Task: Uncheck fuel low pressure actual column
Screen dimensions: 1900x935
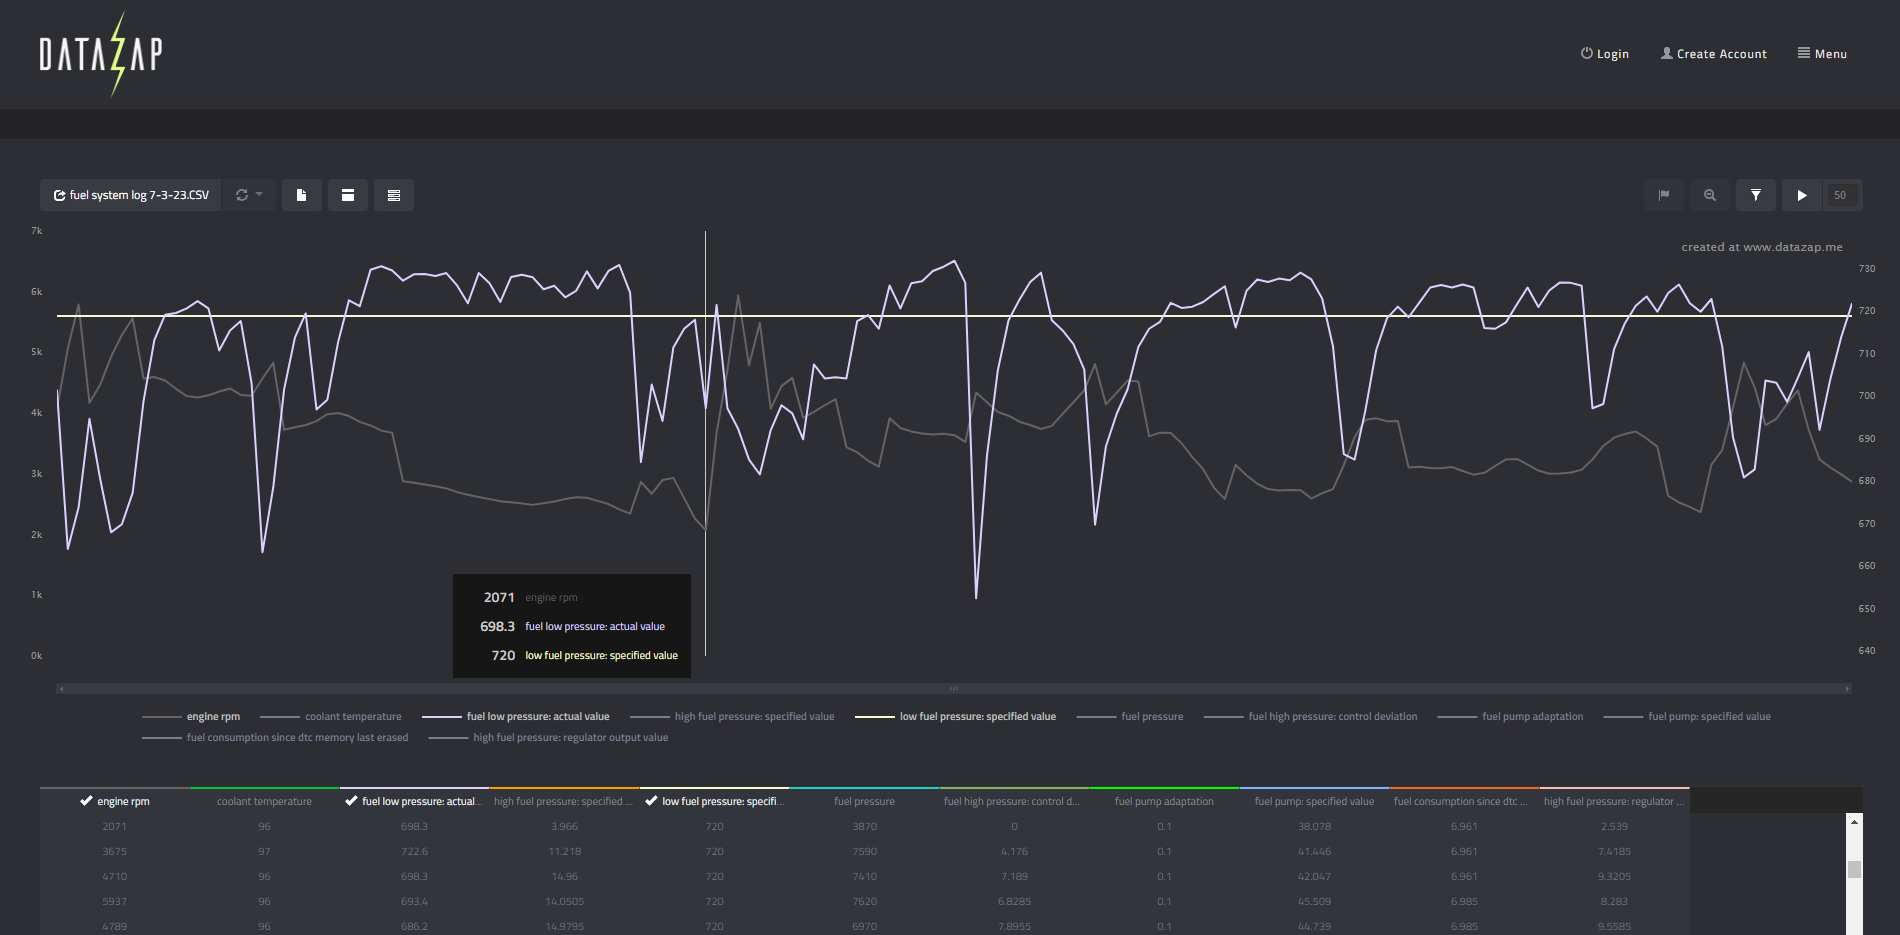Action: (351, 801)
